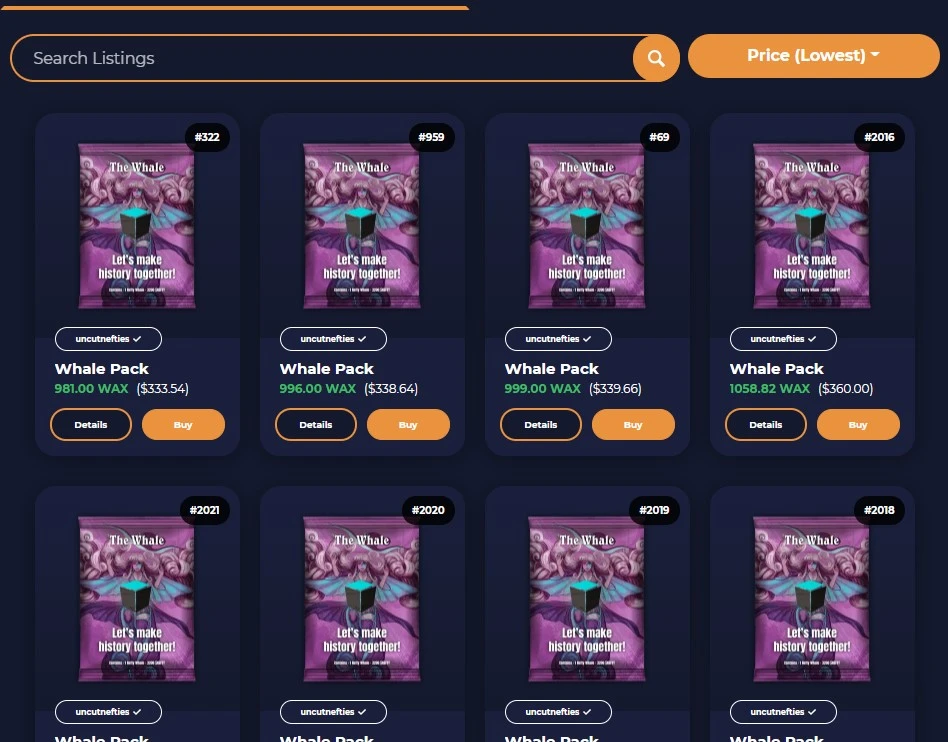
Task: Open the pack image of listing #2021
Action: (x=137, y=599)
